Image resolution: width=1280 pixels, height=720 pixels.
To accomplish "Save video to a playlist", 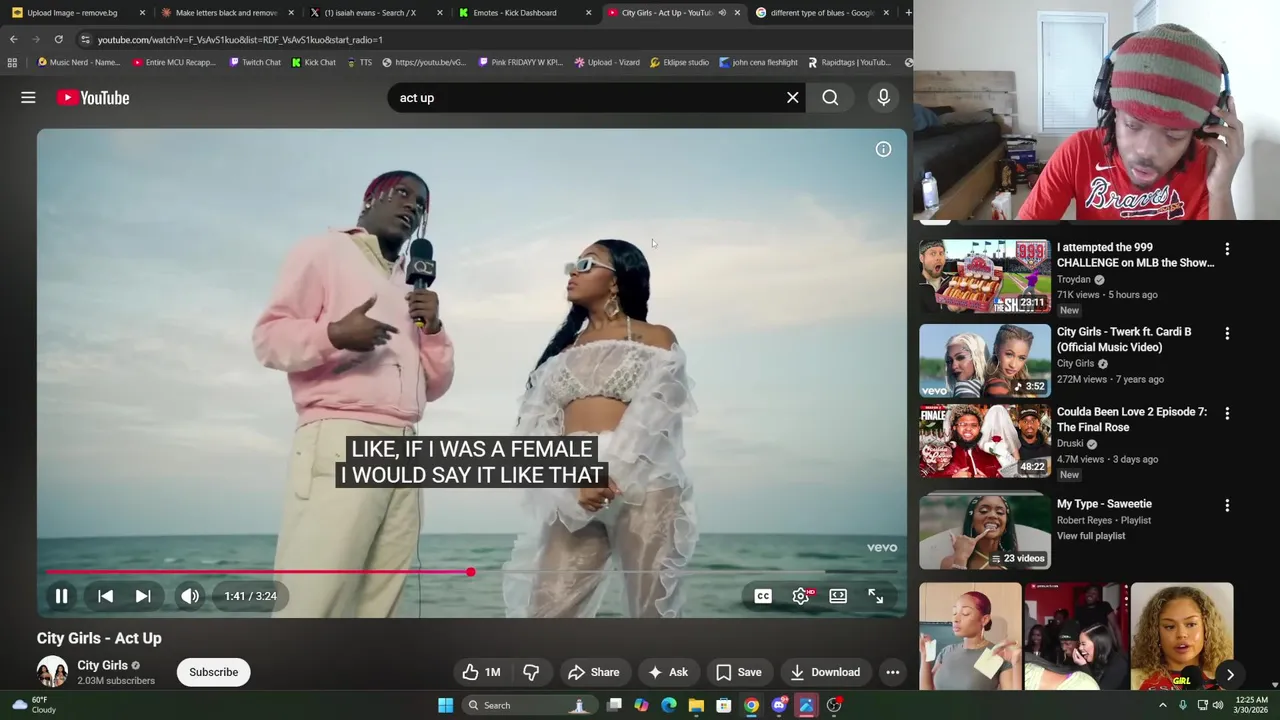I will [739, 672].
